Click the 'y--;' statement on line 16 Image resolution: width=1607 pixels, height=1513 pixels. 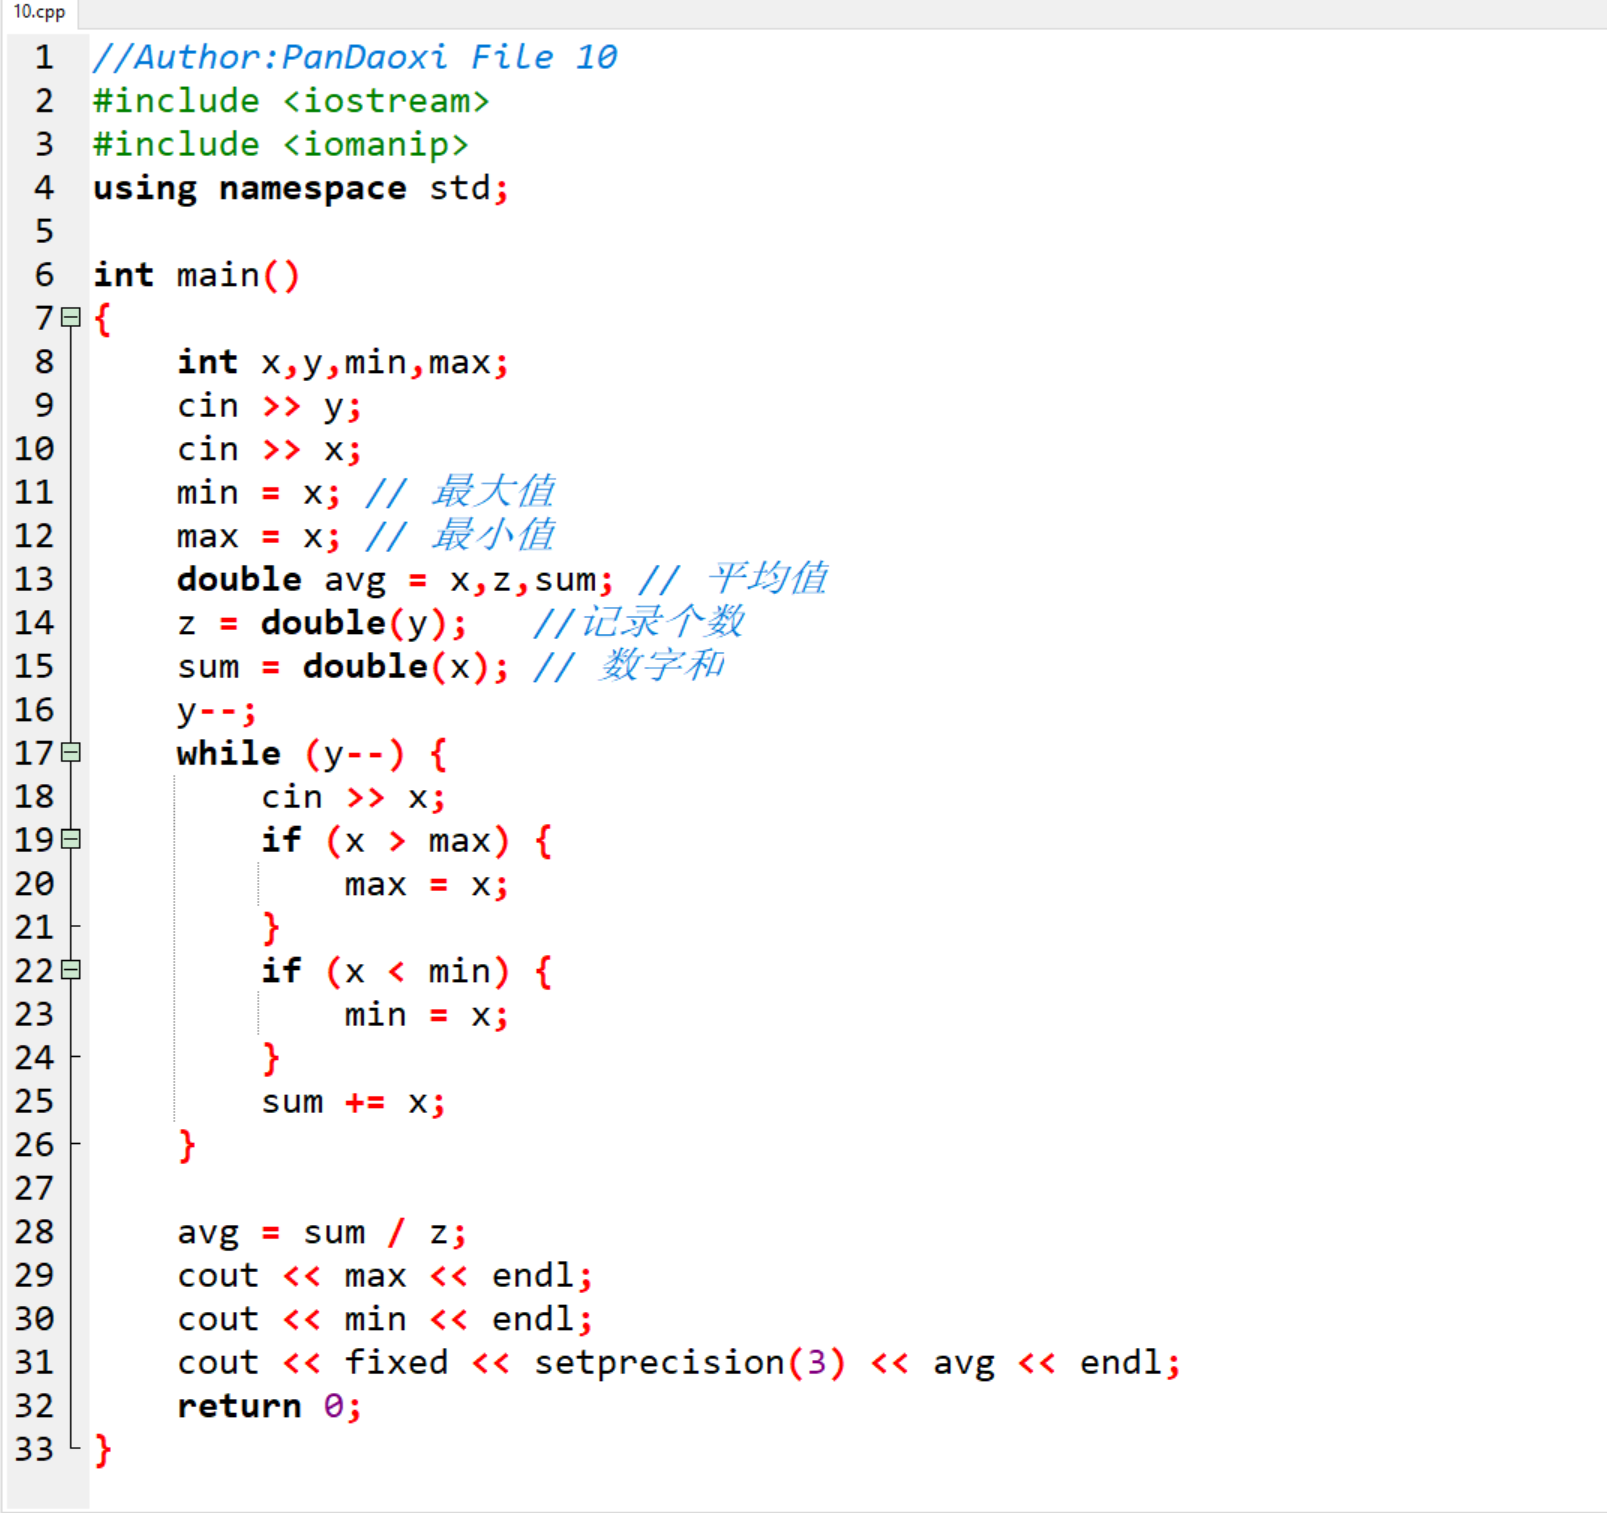point(217,710)
